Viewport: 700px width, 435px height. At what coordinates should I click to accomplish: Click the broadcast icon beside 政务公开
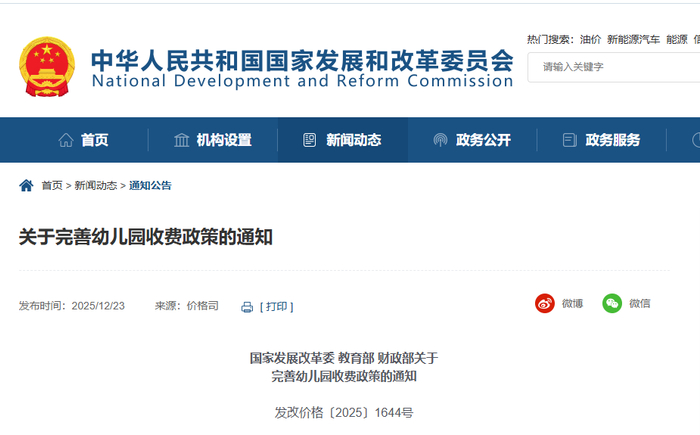440,140
